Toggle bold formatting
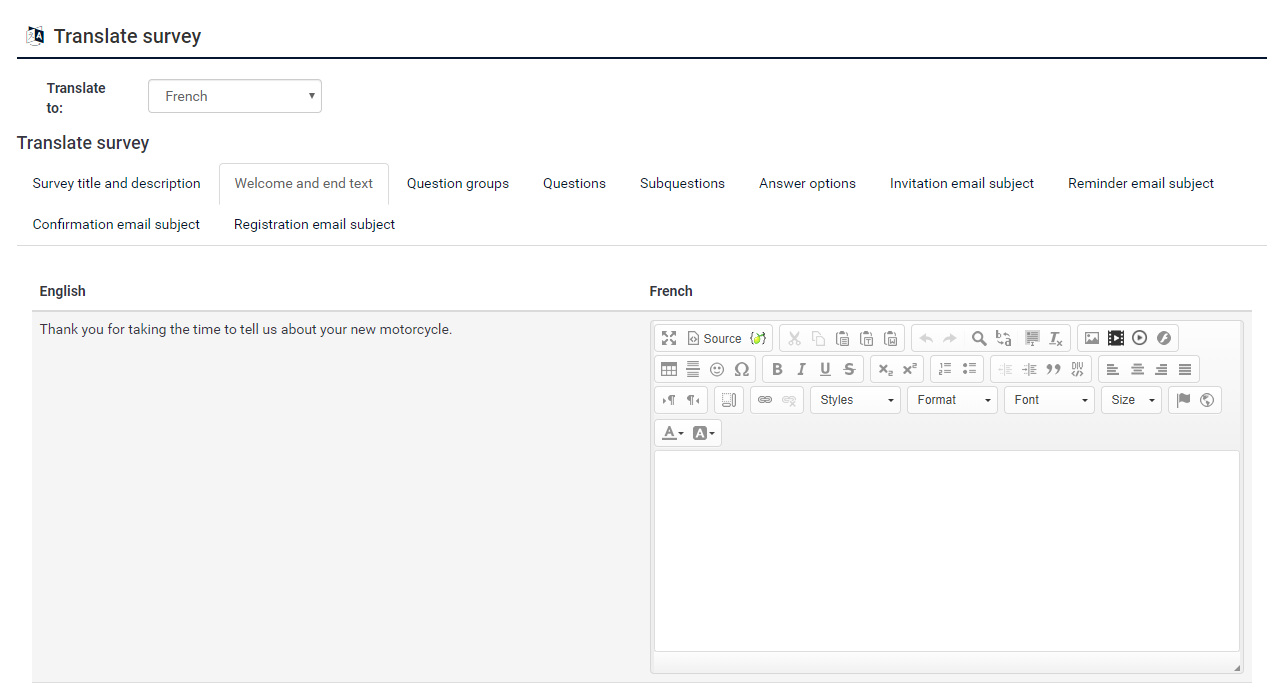 (777, 369)
